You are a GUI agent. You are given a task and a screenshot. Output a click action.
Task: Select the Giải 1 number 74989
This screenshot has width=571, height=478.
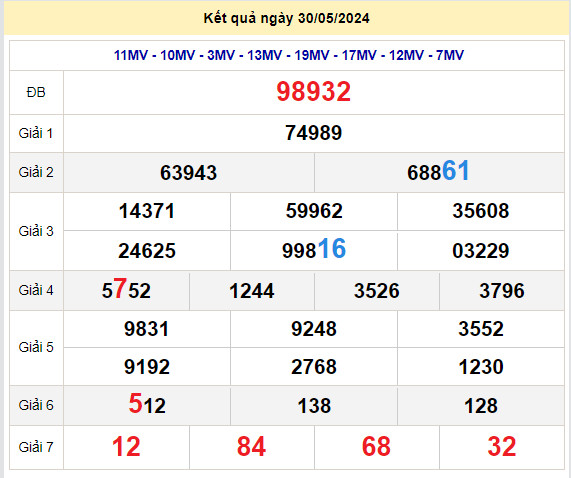coord(314,133)
